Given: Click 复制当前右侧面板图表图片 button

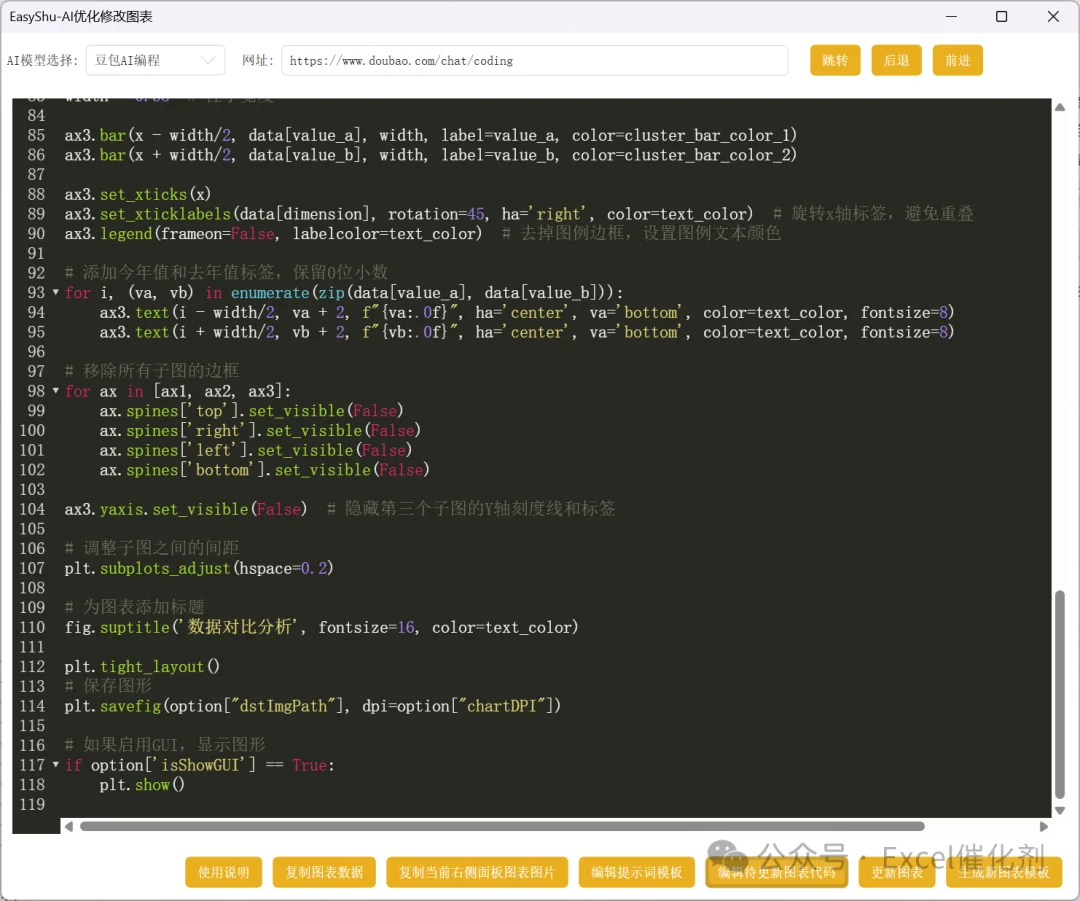Looking at the screenshot, I should (477, 872).
